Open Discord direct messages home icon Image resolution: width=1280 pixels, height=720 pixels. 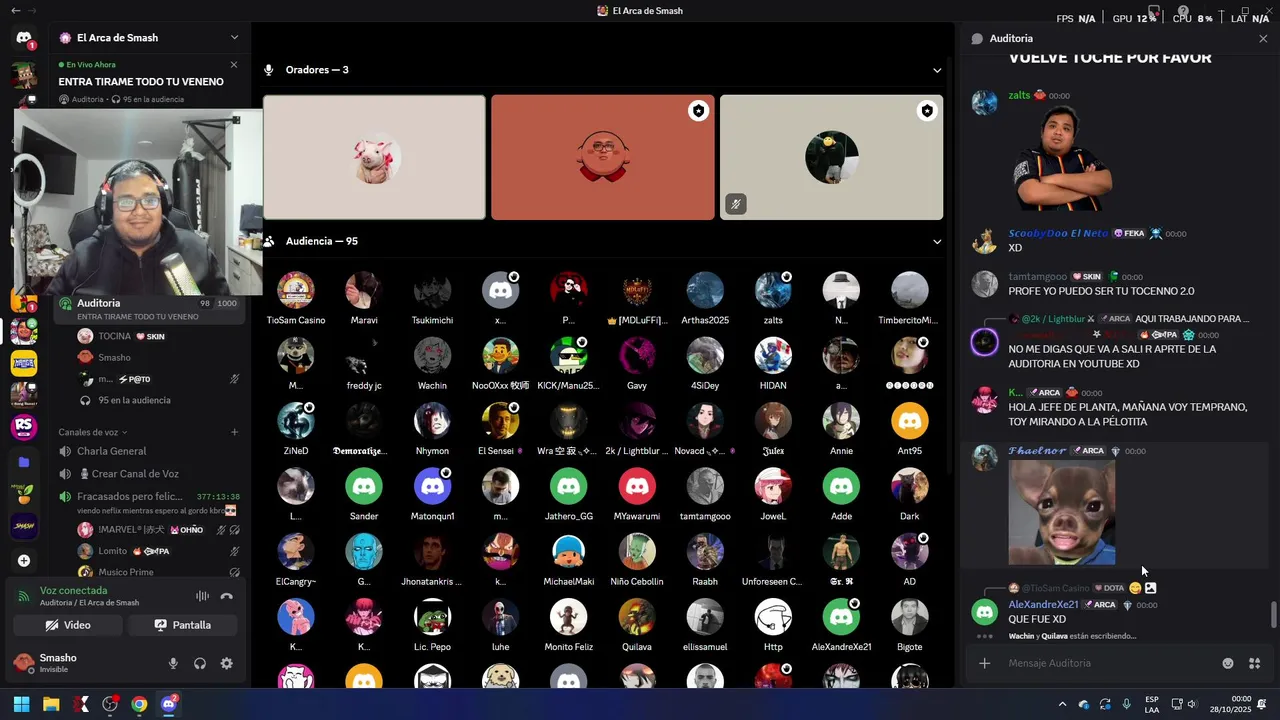(23, 38)
